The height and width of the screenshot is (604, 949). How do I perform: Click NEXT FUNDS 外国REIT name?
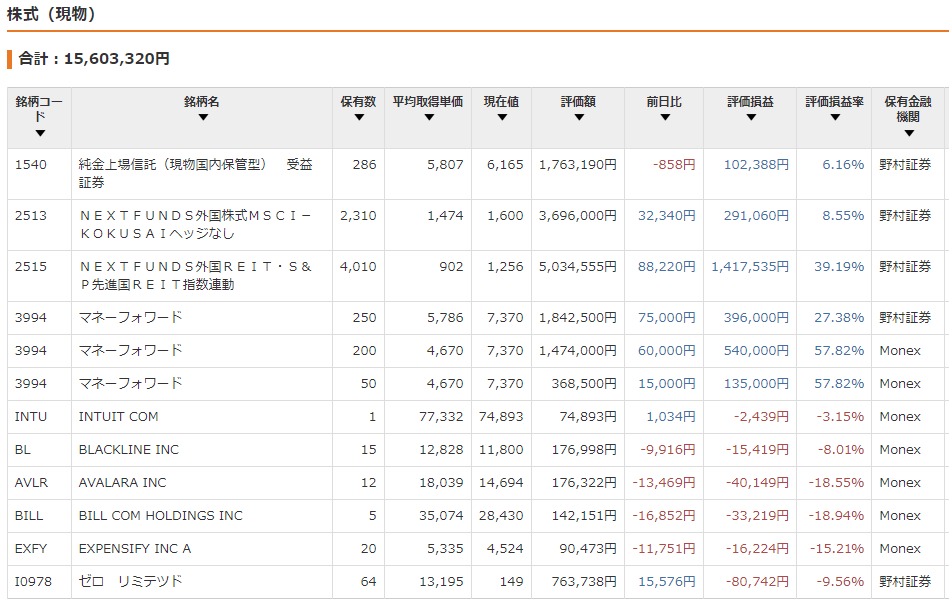click(x=195, y=275)
